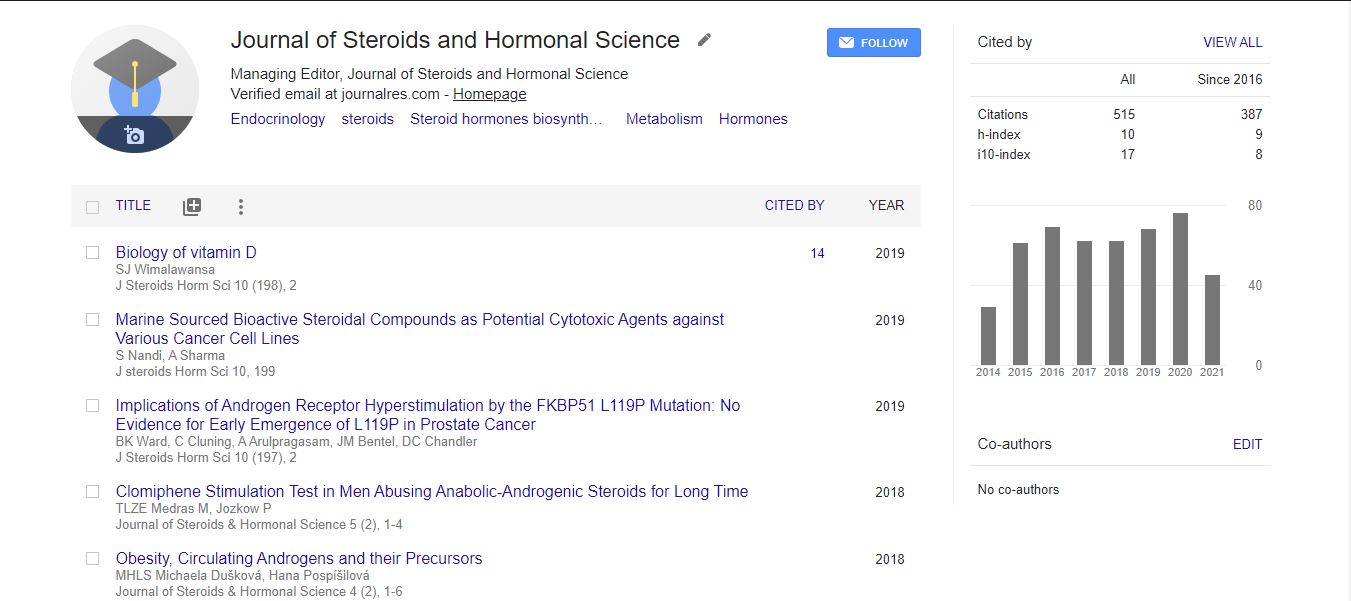Open the Endocrinology interest tag
The width and height of the screenshot is (1351, 601).
pos(278,119)
